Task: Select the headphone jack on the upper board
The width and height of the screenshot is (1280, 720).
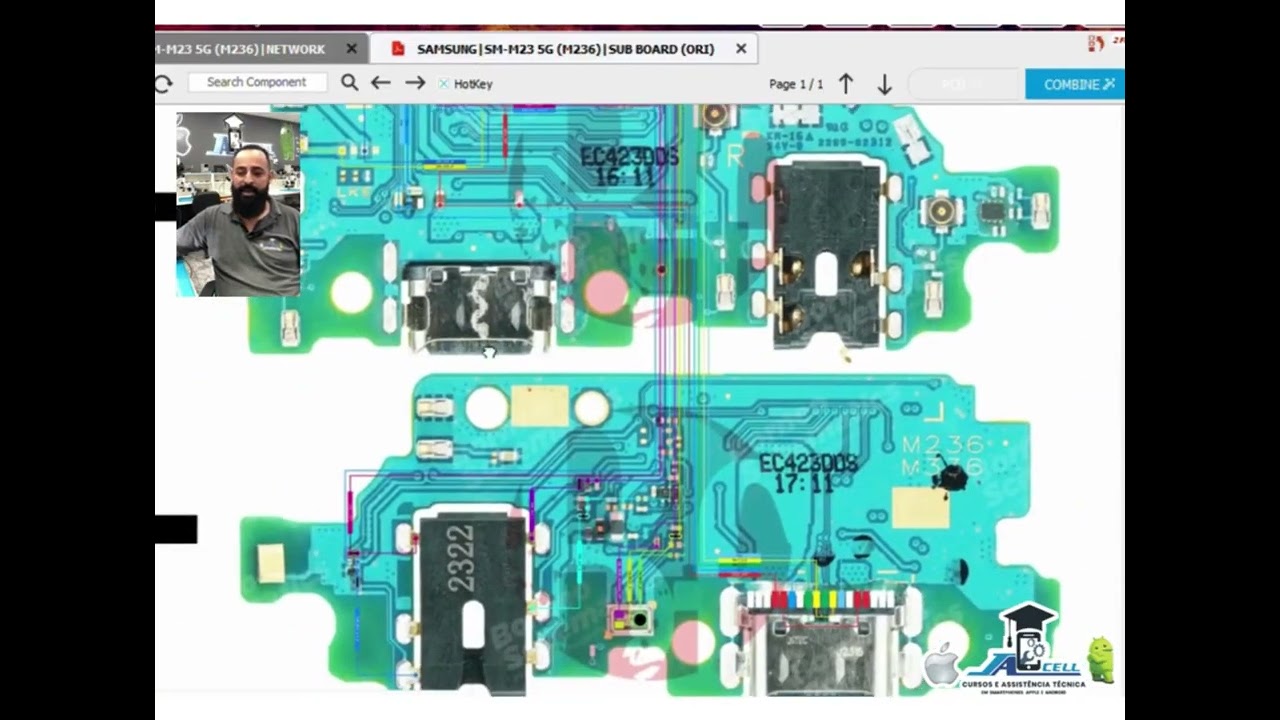Action: pos(826,254)
